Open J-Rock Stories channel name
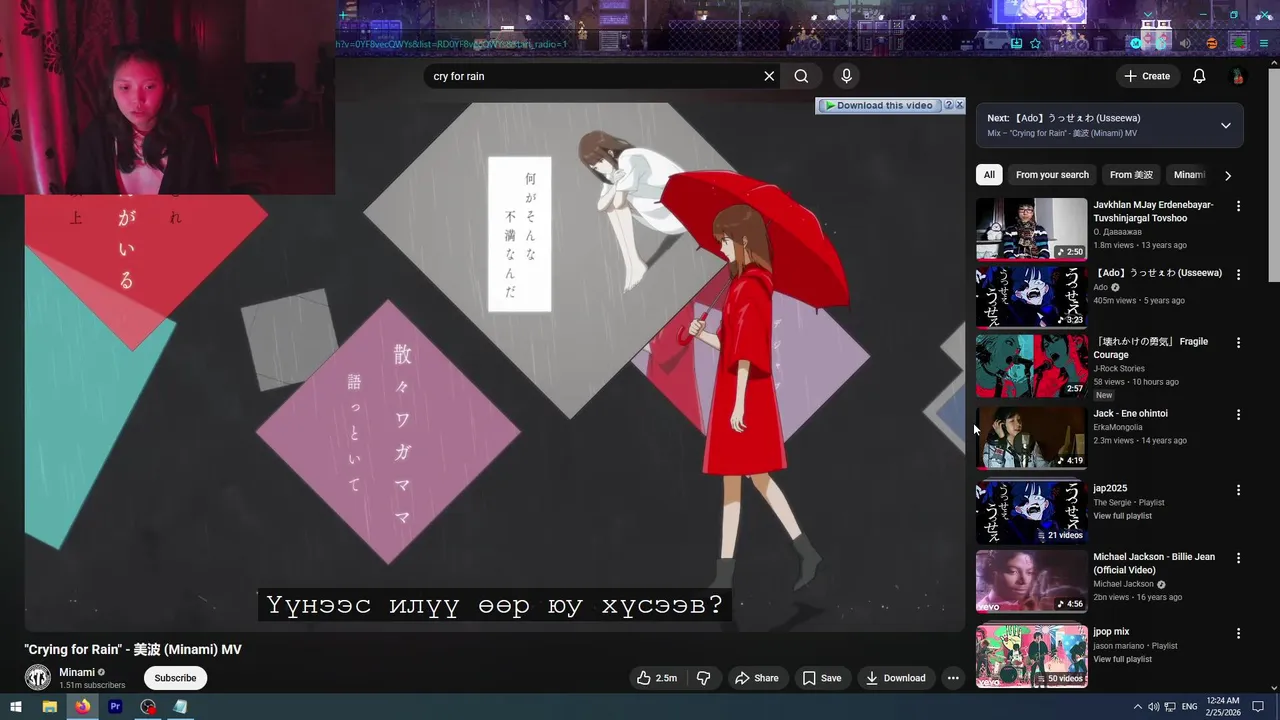The image size is (1280, 720). coord(1119,368)
